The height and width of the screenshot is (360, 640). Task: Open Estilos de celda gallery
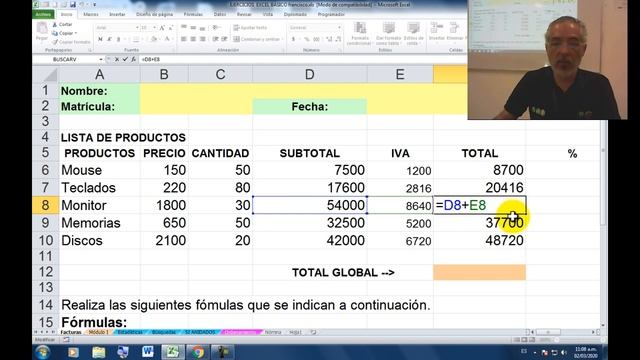pyautogui.click(x=413, y=33)
